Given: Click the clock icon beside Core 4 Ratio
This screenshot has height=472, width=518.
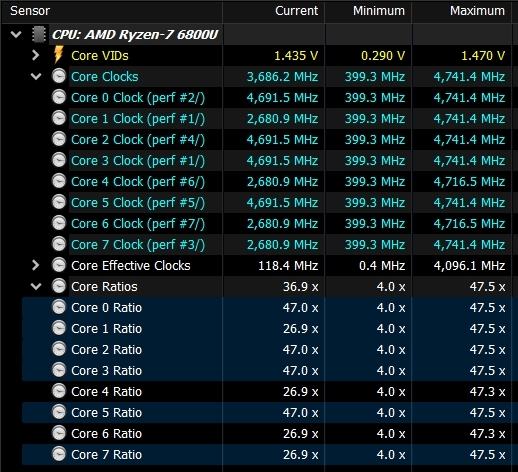Looking at the screenshot, I should point(59,391).
